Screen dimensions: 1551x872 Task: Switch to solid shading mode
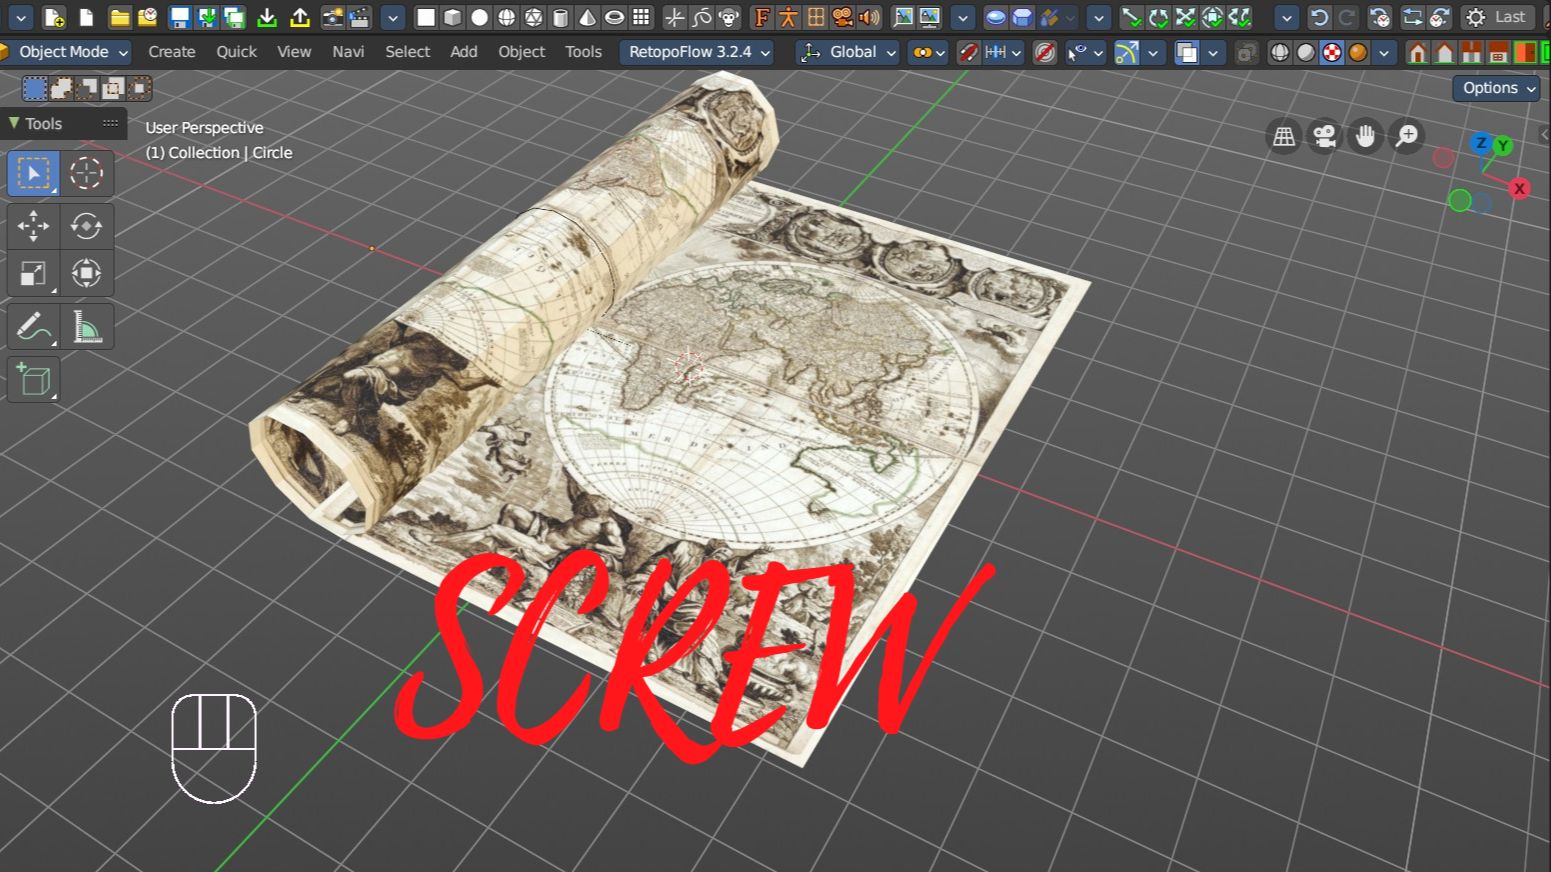tap(1305, 52)
